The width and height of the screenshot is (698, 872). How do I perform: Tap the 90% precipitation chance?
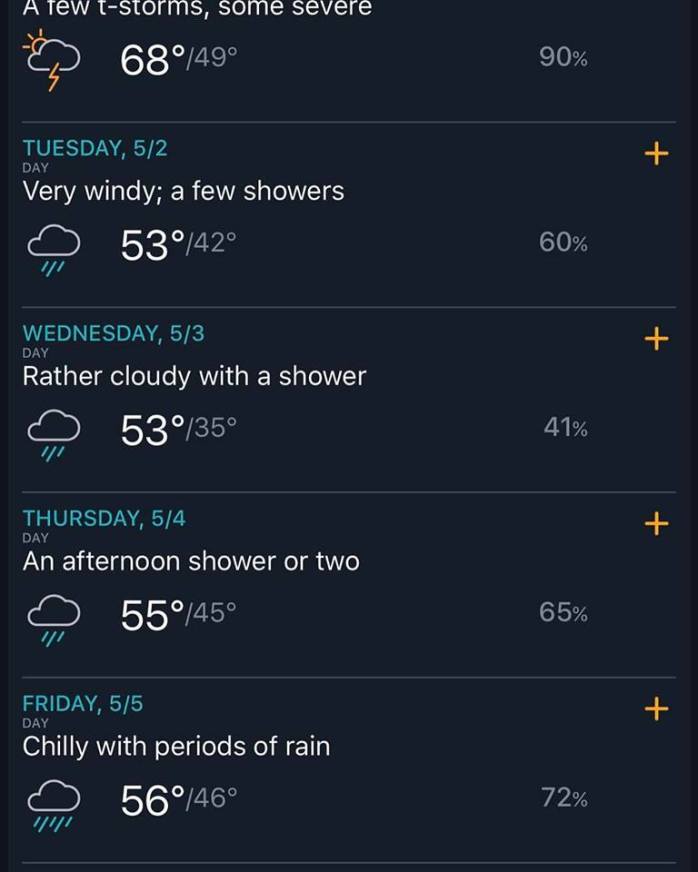[563, 57]
